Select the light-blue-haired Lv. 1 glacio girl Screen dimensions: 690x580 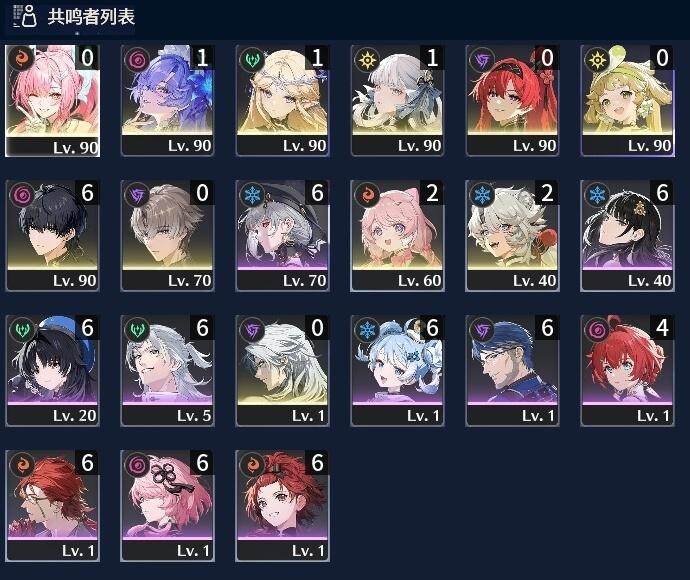[397, 371]
